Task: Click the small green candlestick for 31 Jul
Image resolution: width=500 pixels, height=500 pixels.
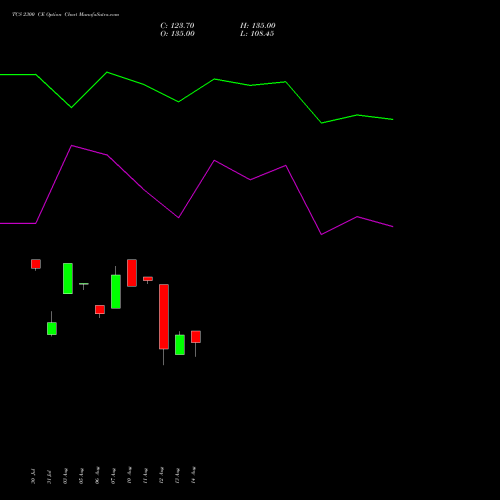Action: coord(52,328)
